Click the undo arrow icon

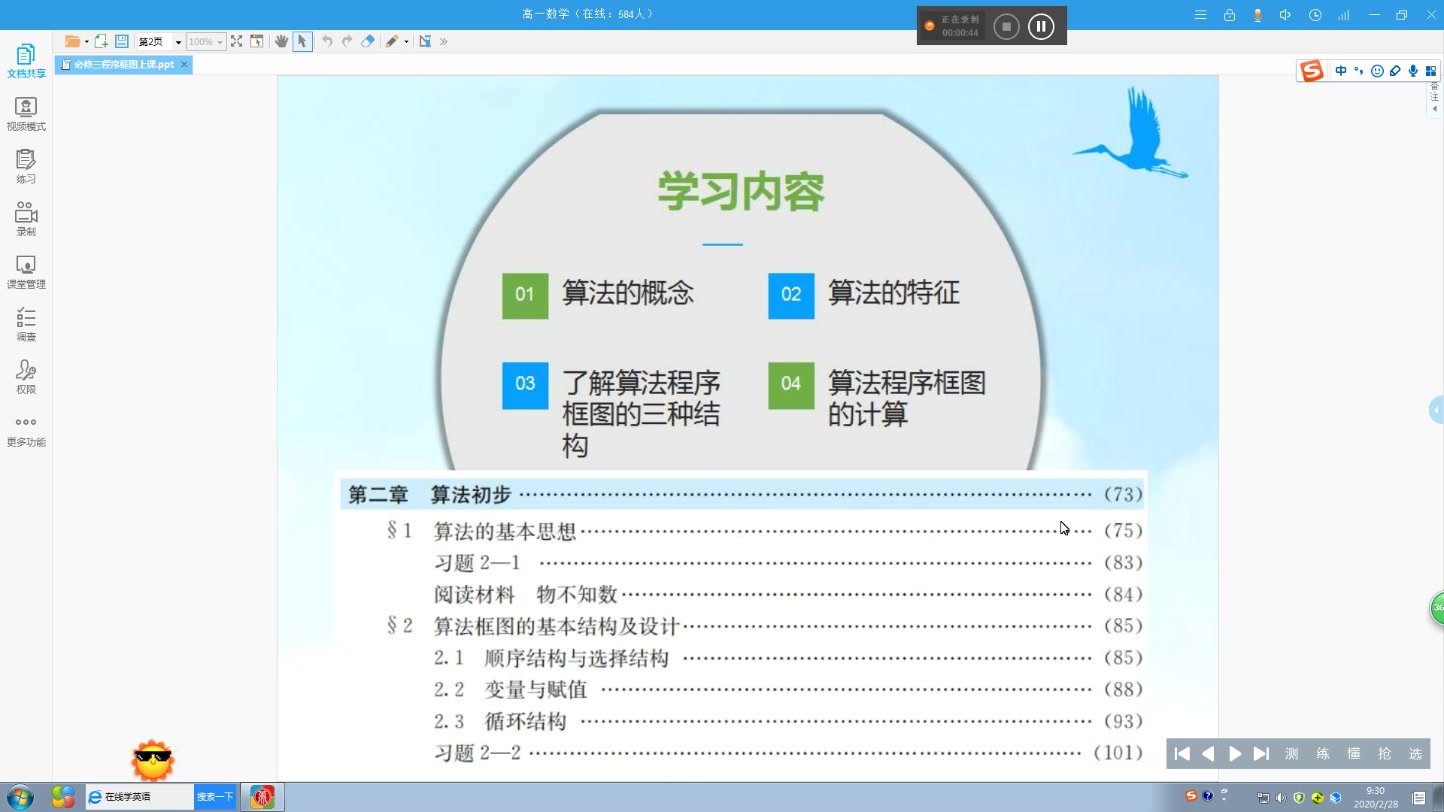[327, 41]
